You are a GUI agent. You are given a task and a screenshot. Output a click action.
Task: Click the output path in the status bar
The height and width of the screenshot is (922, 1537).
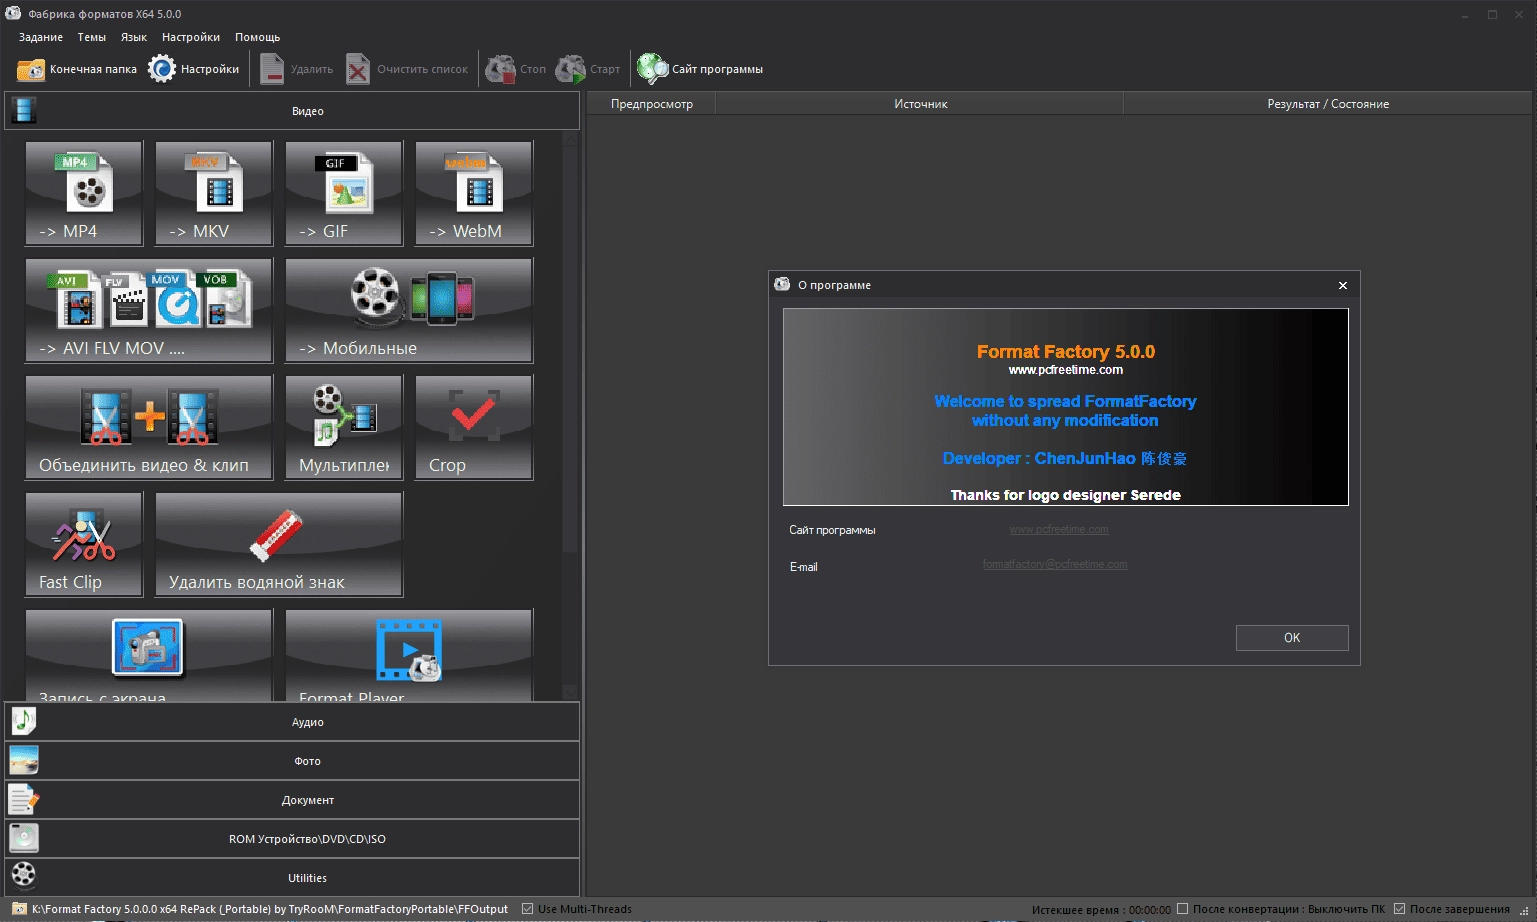(x=270, y=909)
